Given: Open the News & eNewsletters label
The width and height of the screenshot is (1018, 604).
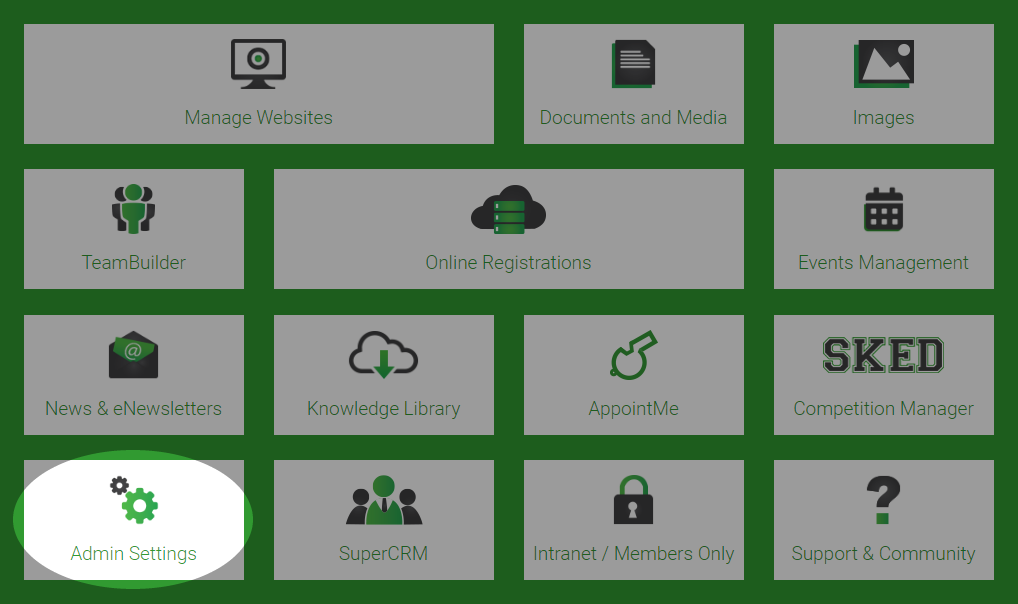Looking at the screenshot, I should click(x=134, y=409).
